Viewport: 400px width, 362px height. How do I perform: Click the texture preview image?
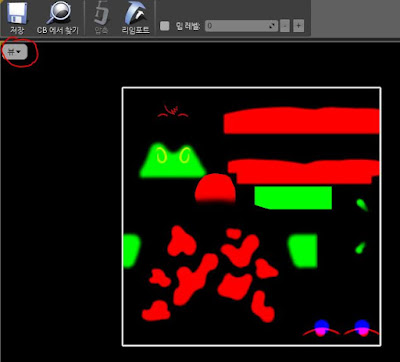pyautogui.click(x=252, y=217)
